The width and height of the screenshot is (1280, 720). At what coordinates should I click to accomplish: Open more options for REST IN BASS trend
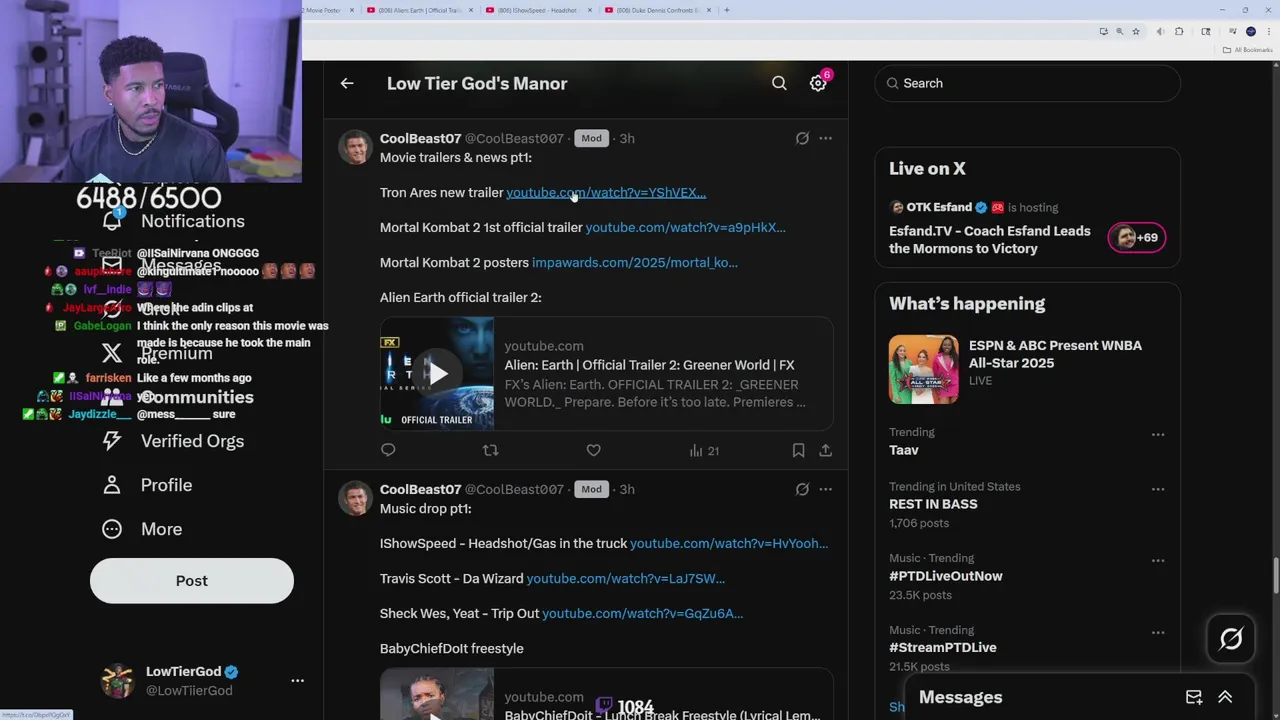point(1158,489)
